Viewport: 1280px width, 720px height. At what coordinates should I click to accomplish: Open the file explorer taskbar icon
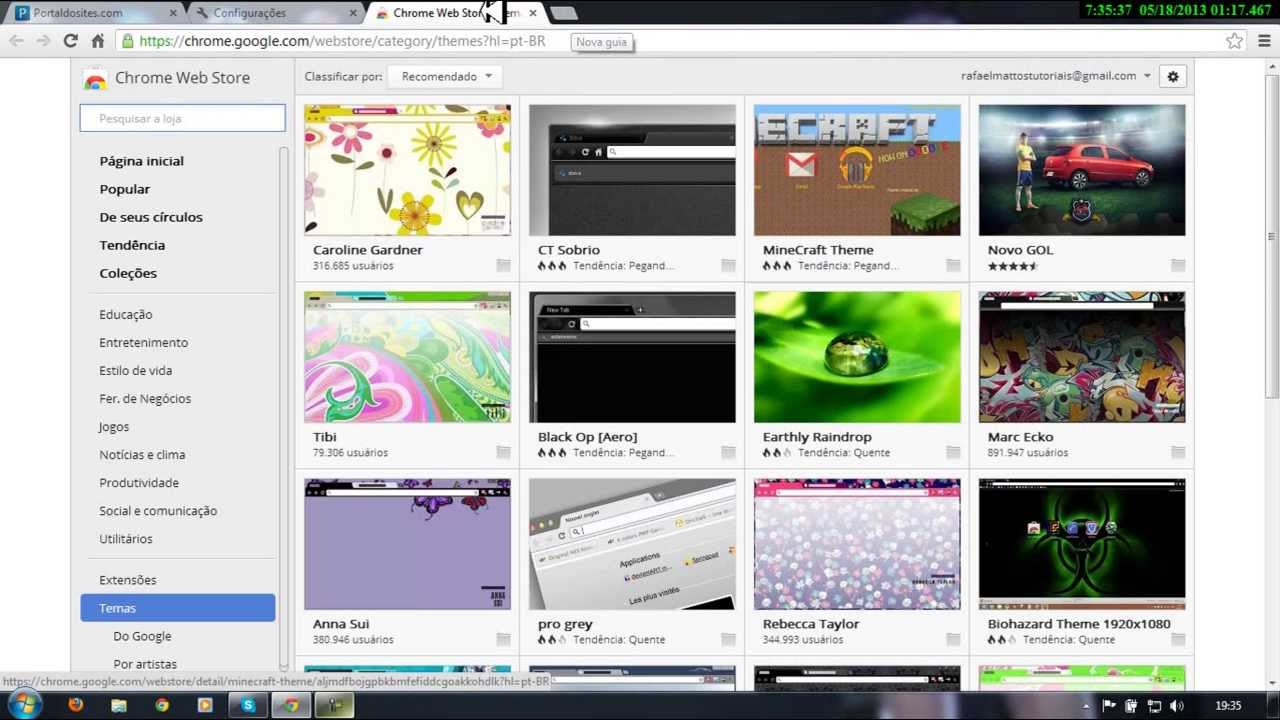119,705
